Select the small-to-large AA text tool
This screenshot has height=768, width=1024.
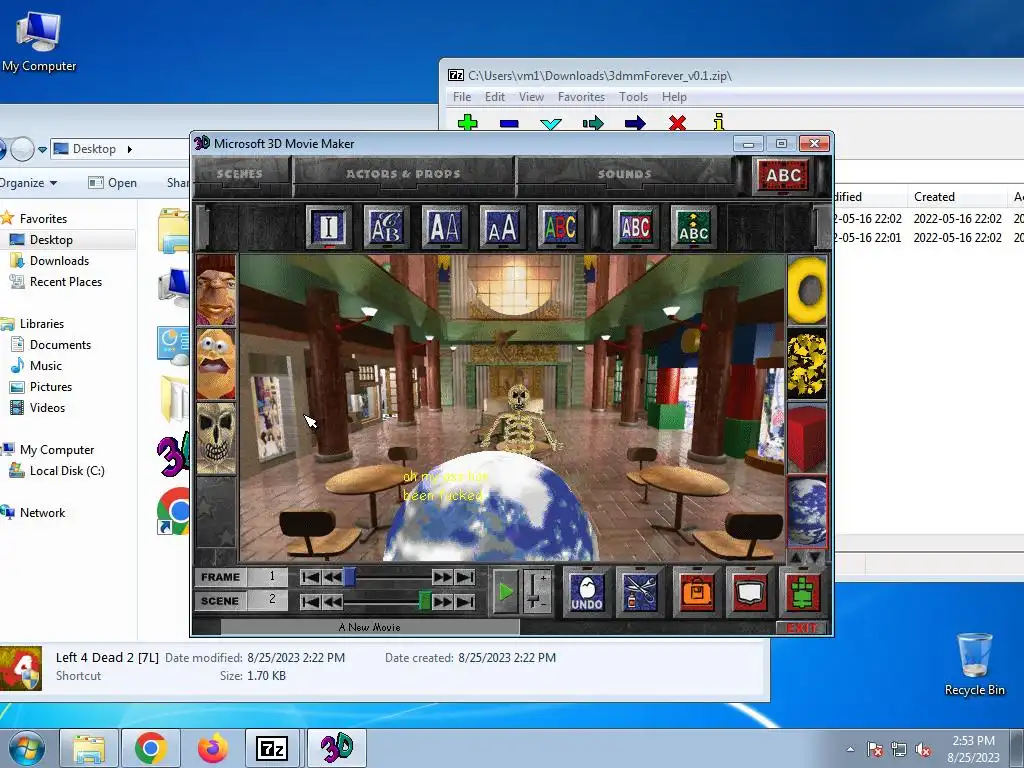coord(502,227)
